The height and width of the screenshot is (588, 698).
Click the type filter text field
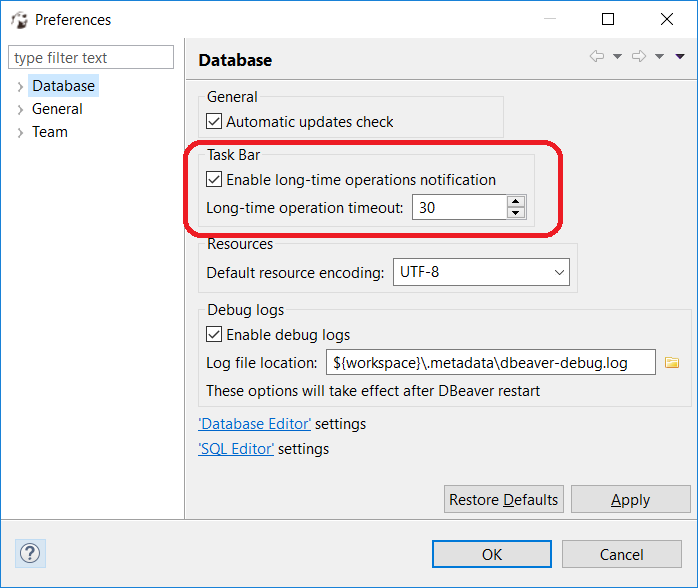(x=91, y=58)
